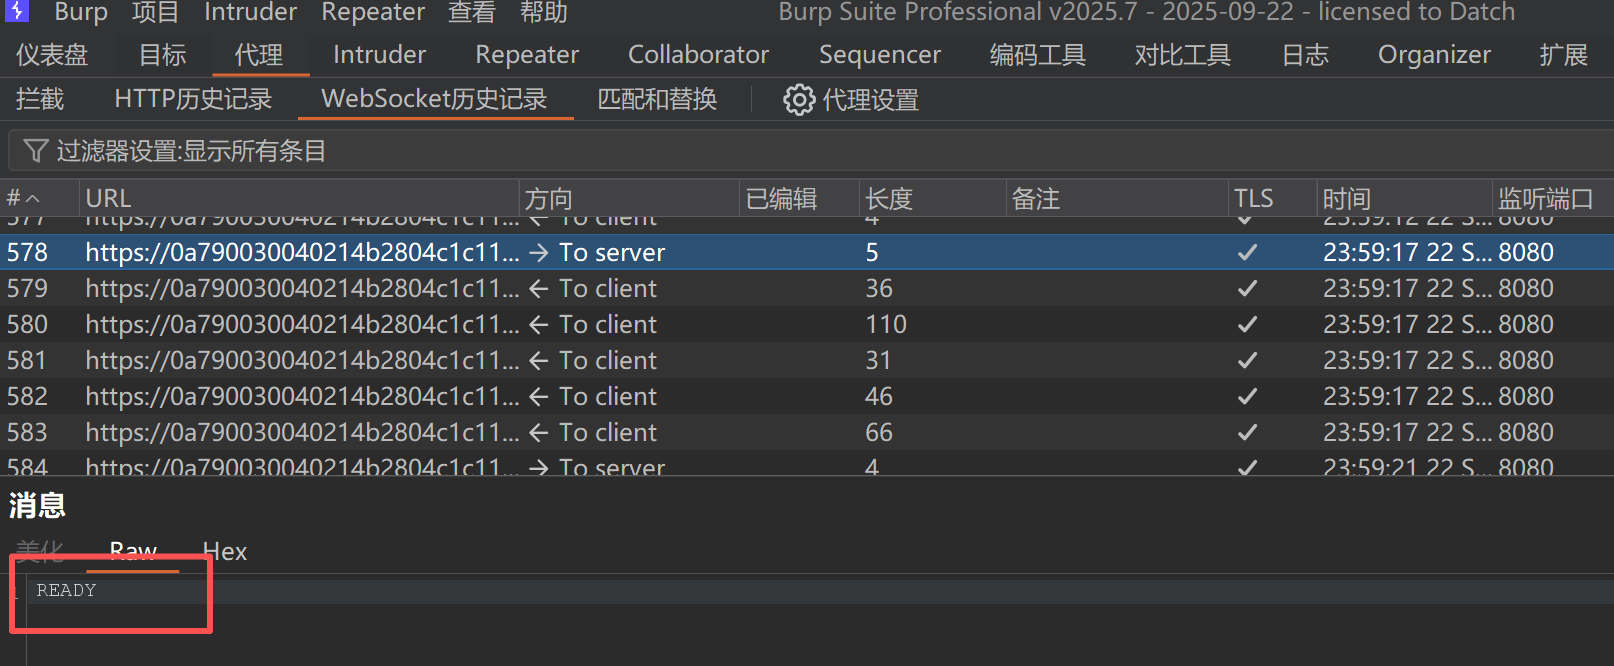The height and width of the screenshot is (666, 1614).
Task: Click the arrow icon in row 578
Action: (539, 253)
